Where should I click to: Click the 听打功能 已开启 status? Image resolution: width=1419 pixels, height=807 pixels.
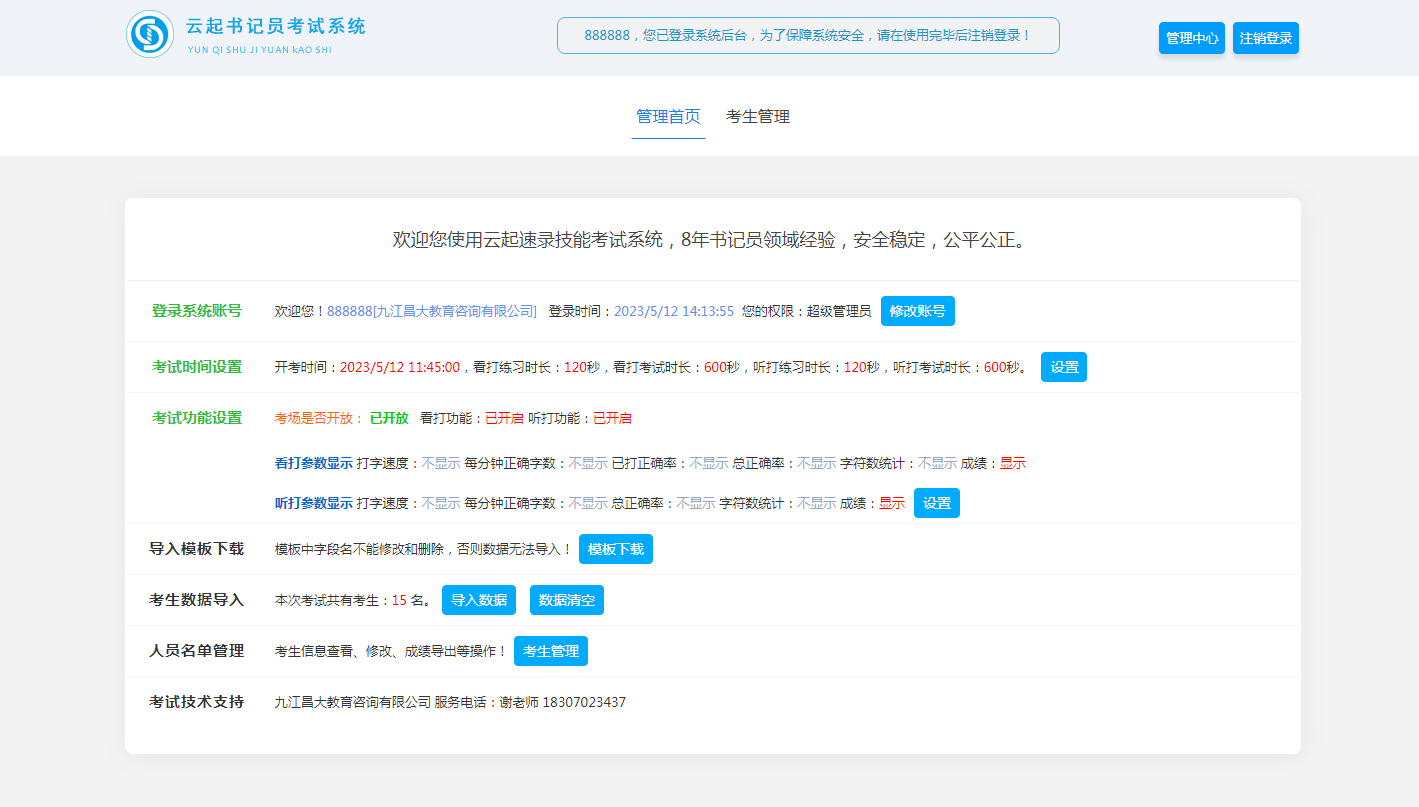coord(612,418)
